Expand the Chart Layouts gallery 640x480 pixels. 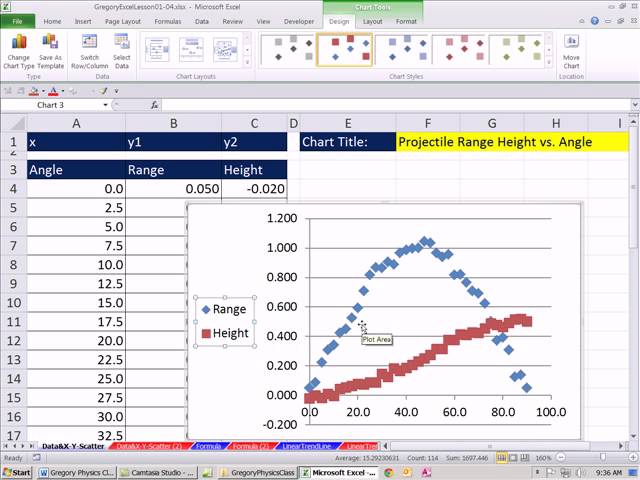tap(247, 62)
